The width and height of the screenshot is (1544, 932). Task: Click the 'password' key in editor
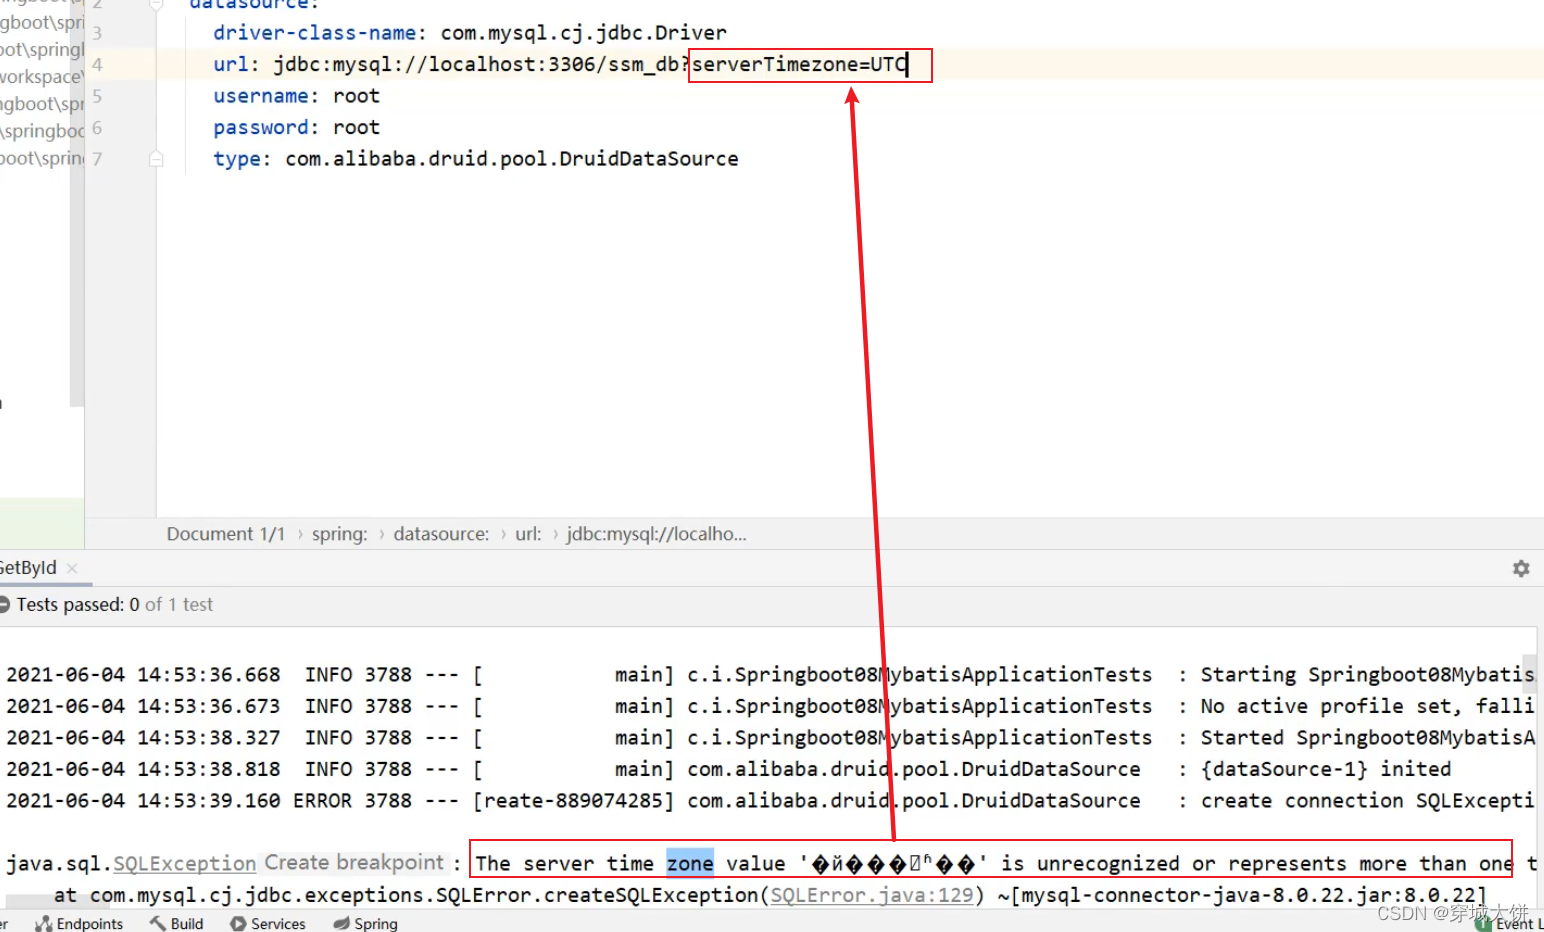tap(260, 128)
